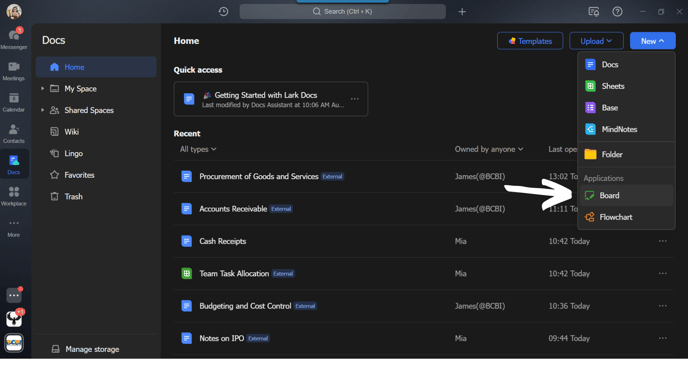The width and height of the screenshot is (688, 387).
Task: Open Budgeting and Cost Control document
Action: tap(245, 306)
